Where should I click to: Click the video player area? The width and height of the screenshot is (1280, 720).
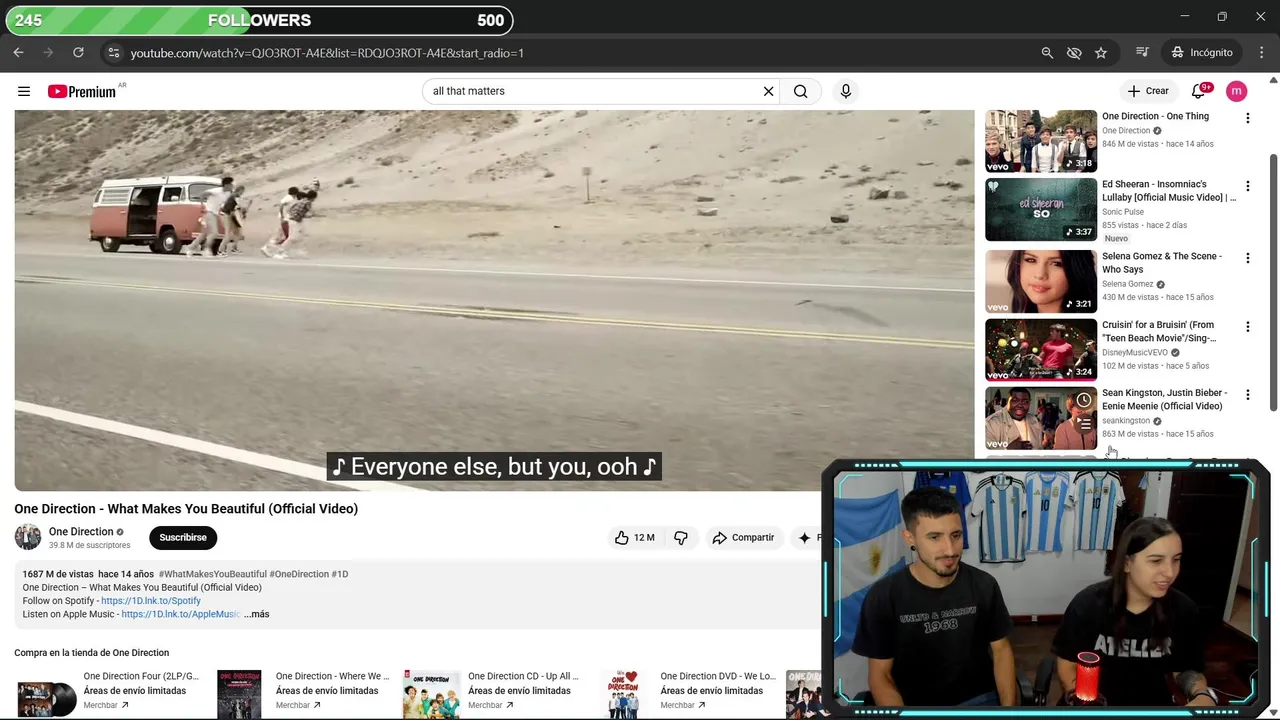coord(494,300)
